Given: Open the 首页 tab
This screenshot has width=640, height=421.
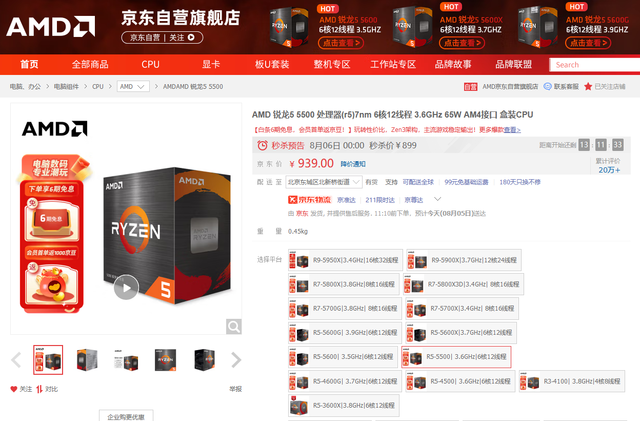Looking at the screenshot, I should 29,65.
